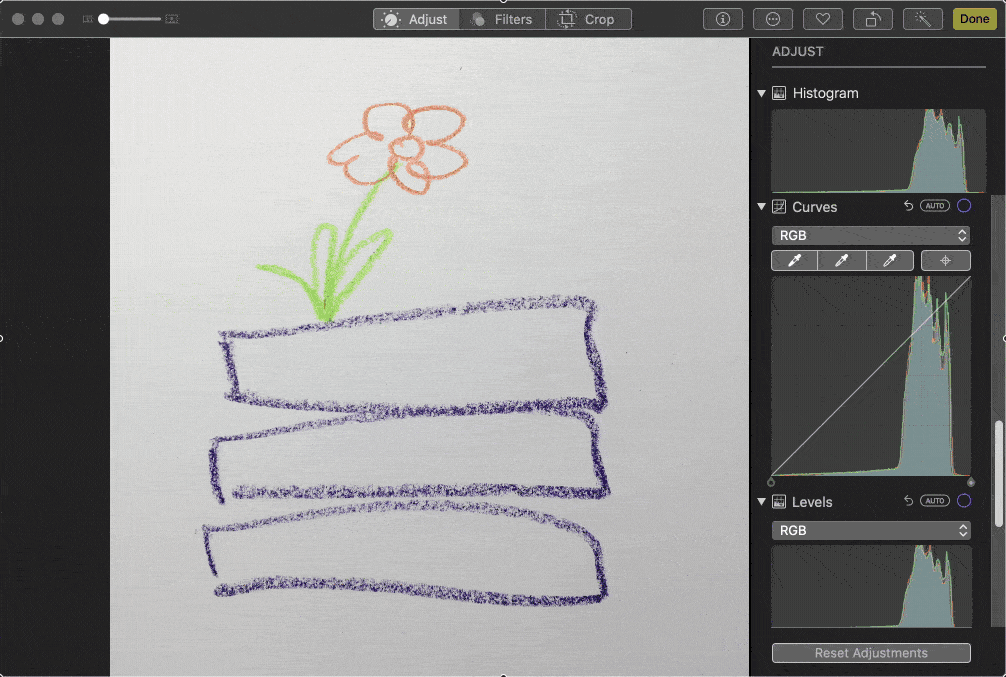Click the Levels histogram graph
This screenshot has height=677, width=1006.
click(x=871, y=586)
